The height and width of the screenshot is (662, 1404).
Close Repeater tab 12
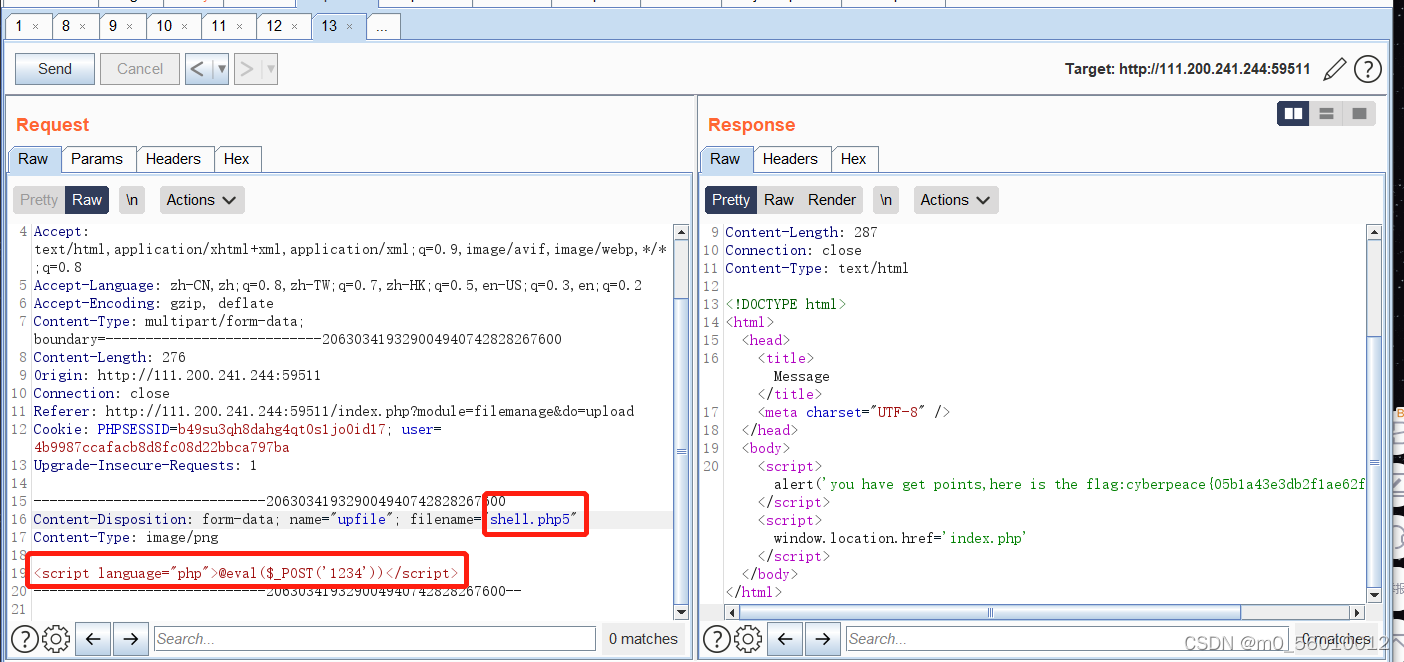pos(296,26)
